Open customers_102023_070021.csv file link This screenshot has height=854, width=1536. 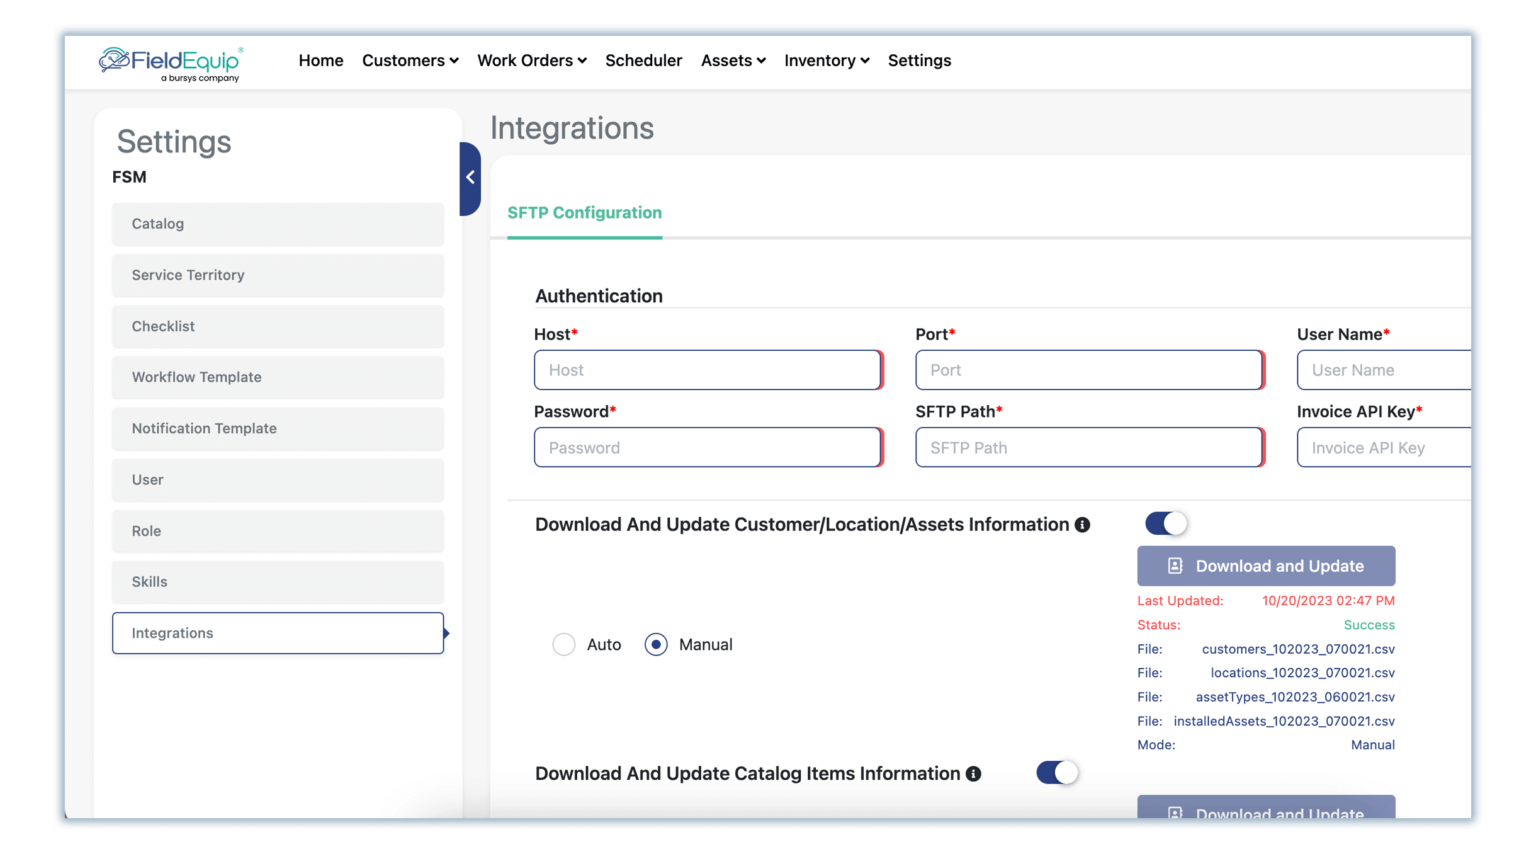click(1297, 648)
